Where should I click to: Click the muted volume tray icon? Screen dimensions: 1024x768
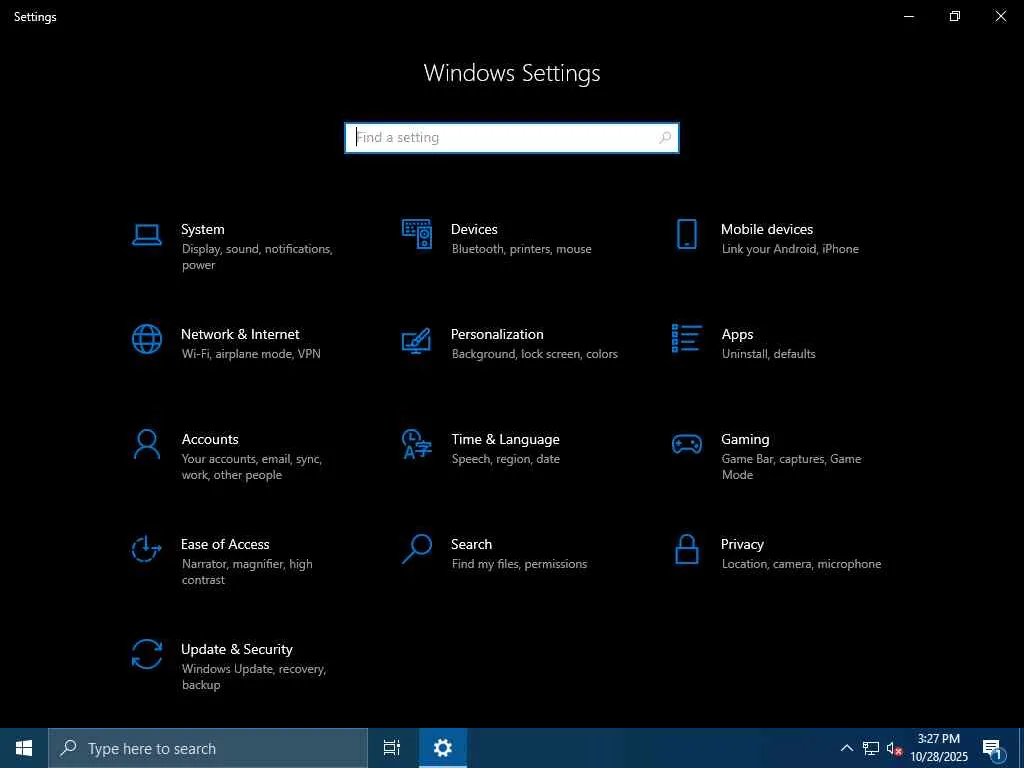(894, 748)
